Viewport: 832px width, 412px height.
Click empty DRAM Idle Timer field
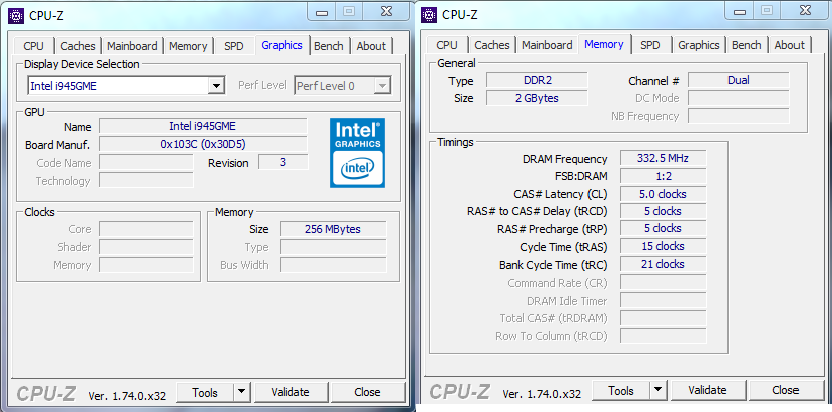point(663,301)
